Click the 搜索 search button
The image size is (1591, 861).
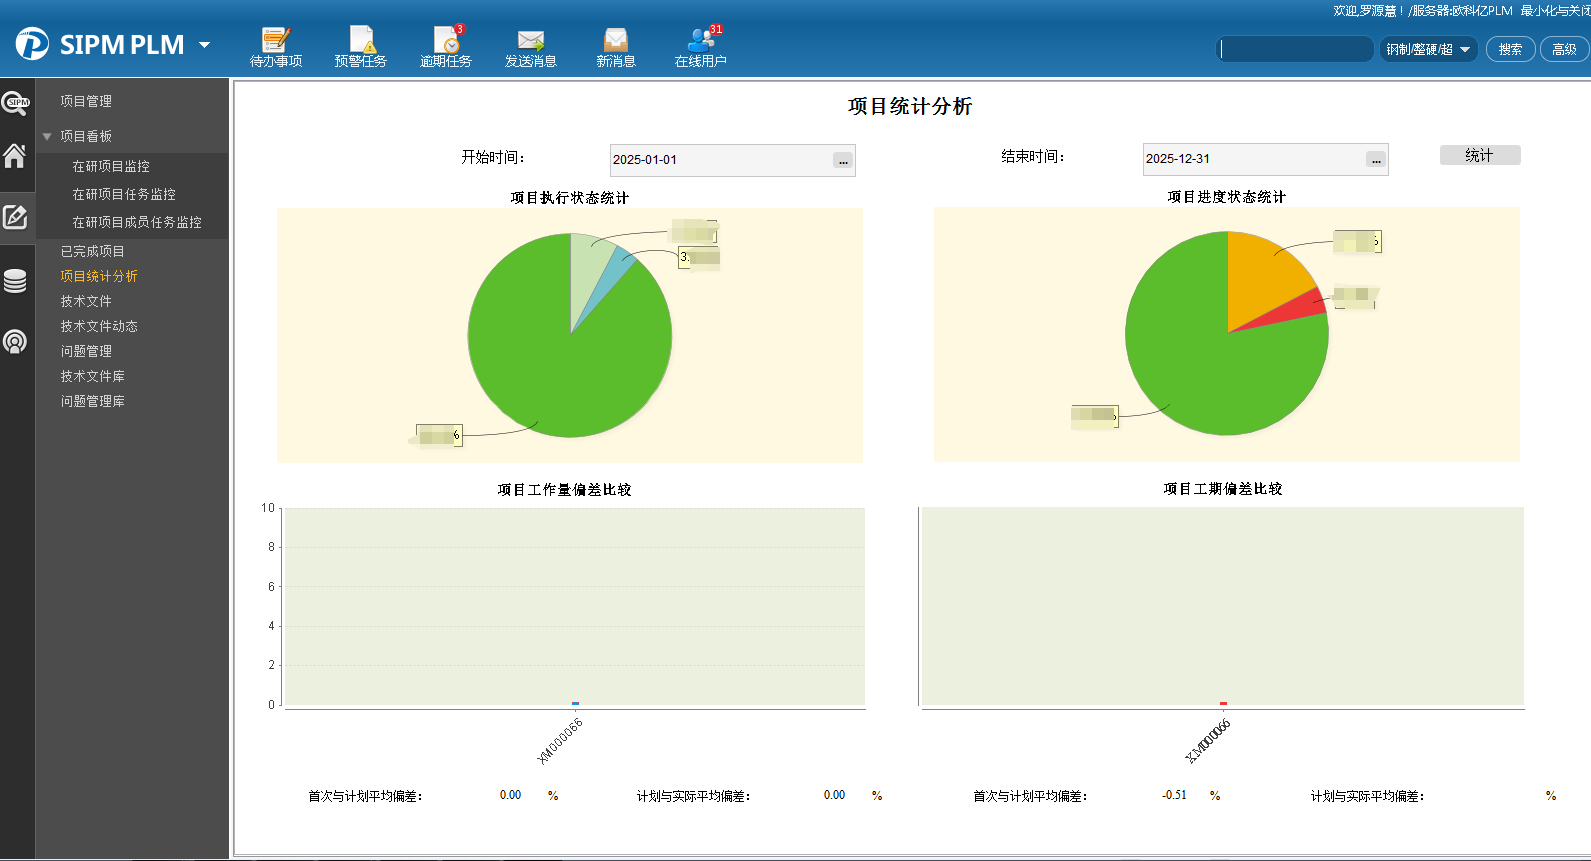click(1510, 49)
